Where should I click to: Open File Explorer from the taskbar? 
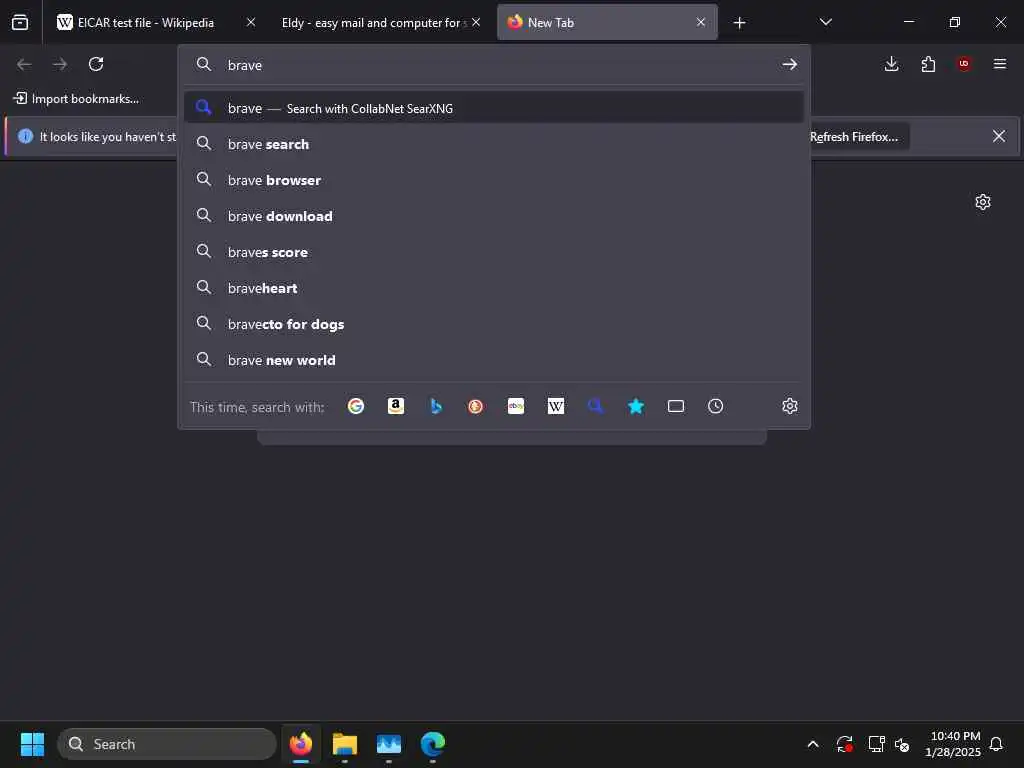[345, 744]
